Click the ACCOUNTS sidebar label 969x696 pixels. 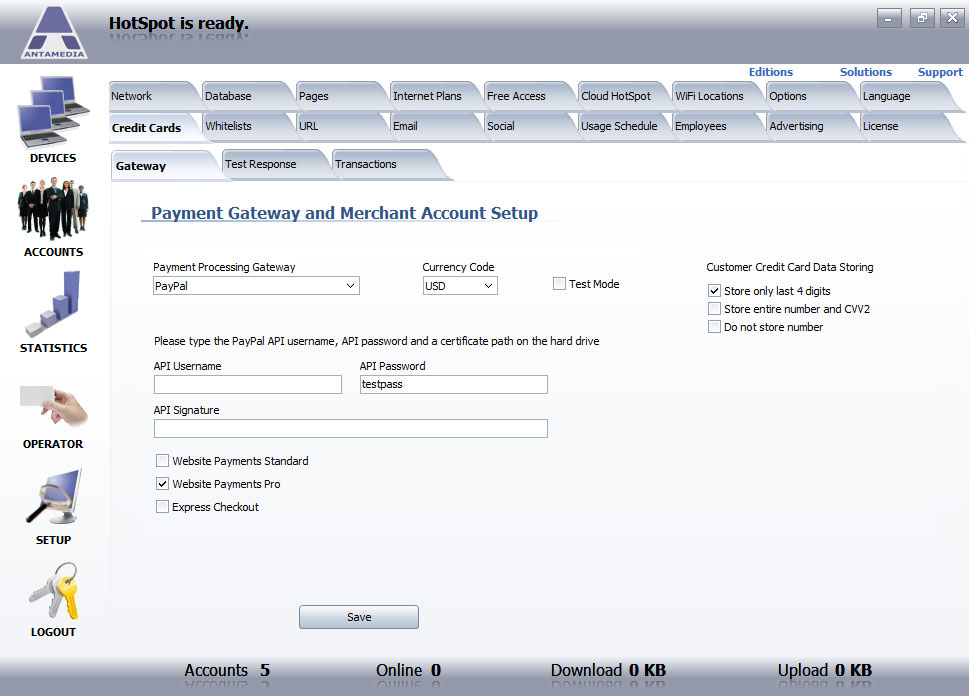(x=53, y=252)
